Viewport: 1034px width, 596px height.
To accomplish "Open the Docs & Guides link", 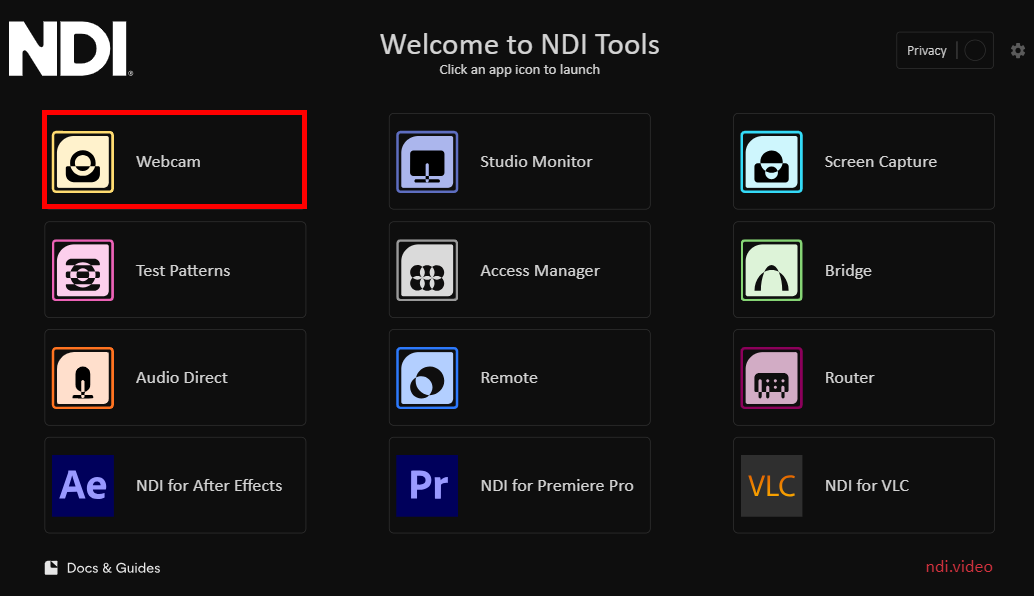I will point(113,568).
